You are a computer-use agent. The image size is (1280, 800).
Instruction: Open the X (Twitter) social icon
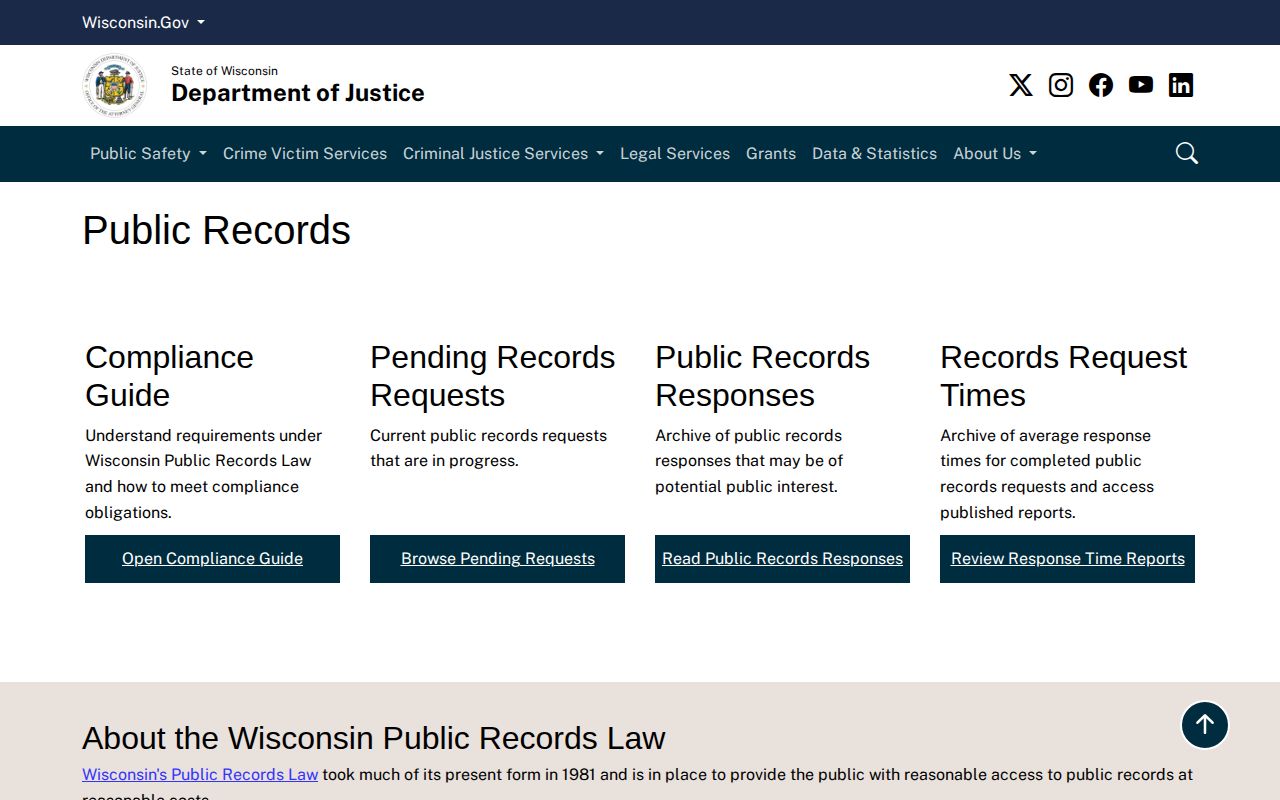pos(1020,85)
